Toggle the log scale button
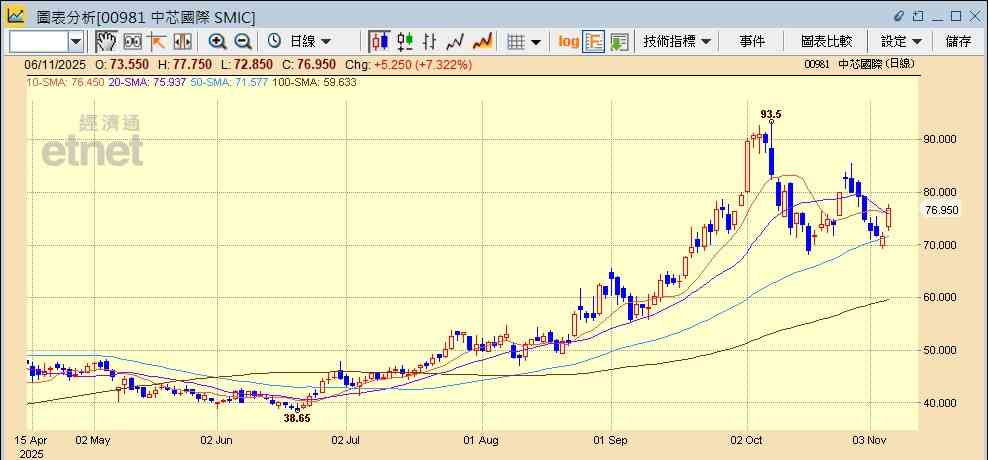 click(x=568, y=41)
